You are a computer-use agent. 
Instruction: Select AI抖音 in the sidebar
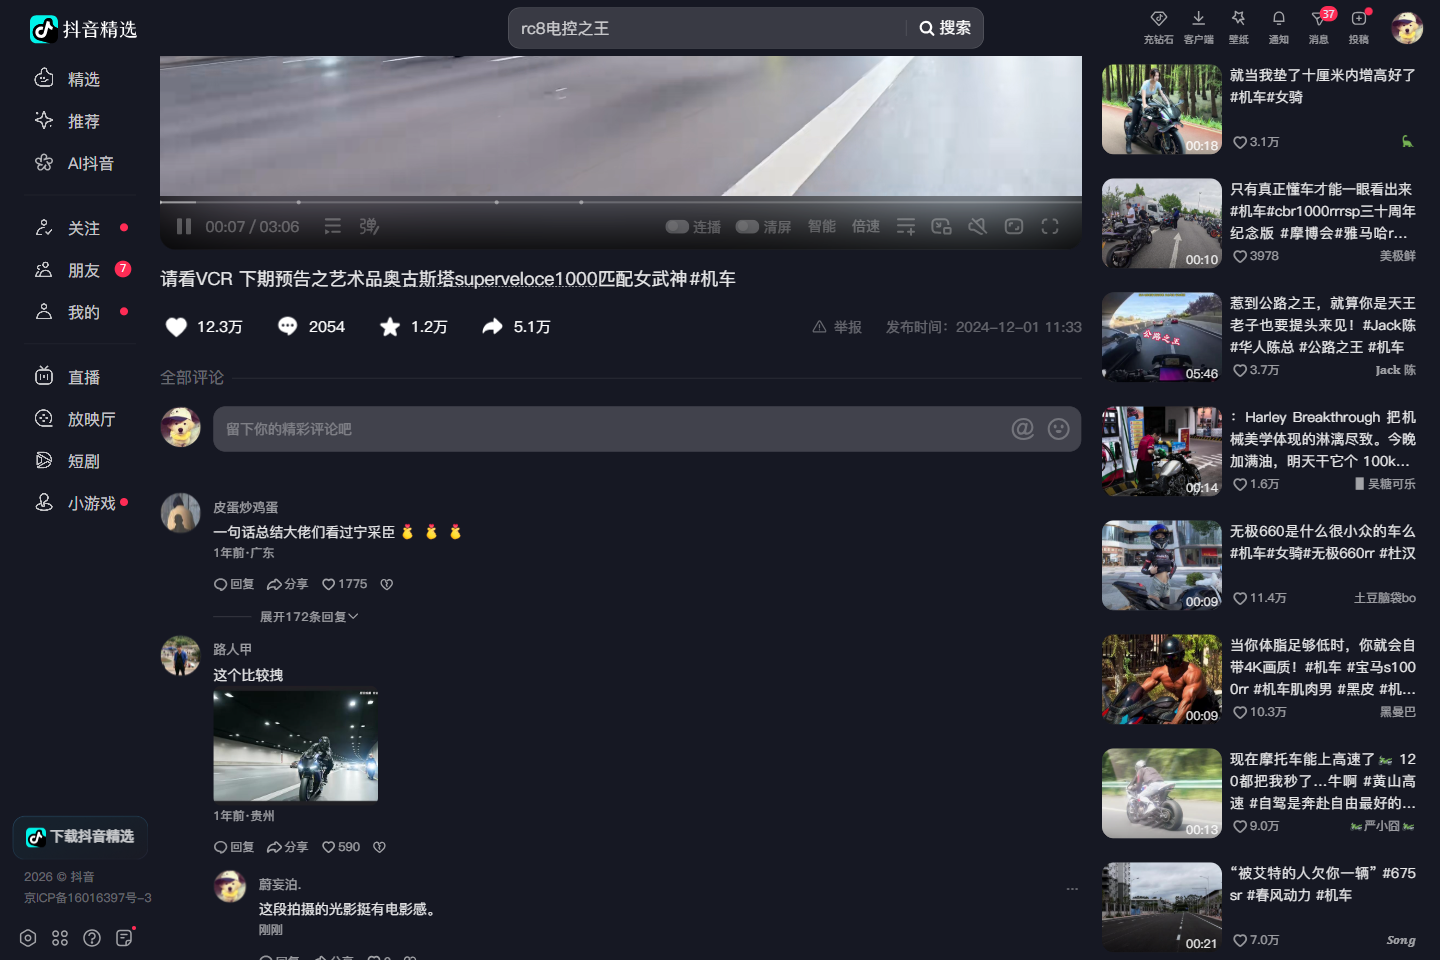[x=75, y=163]
